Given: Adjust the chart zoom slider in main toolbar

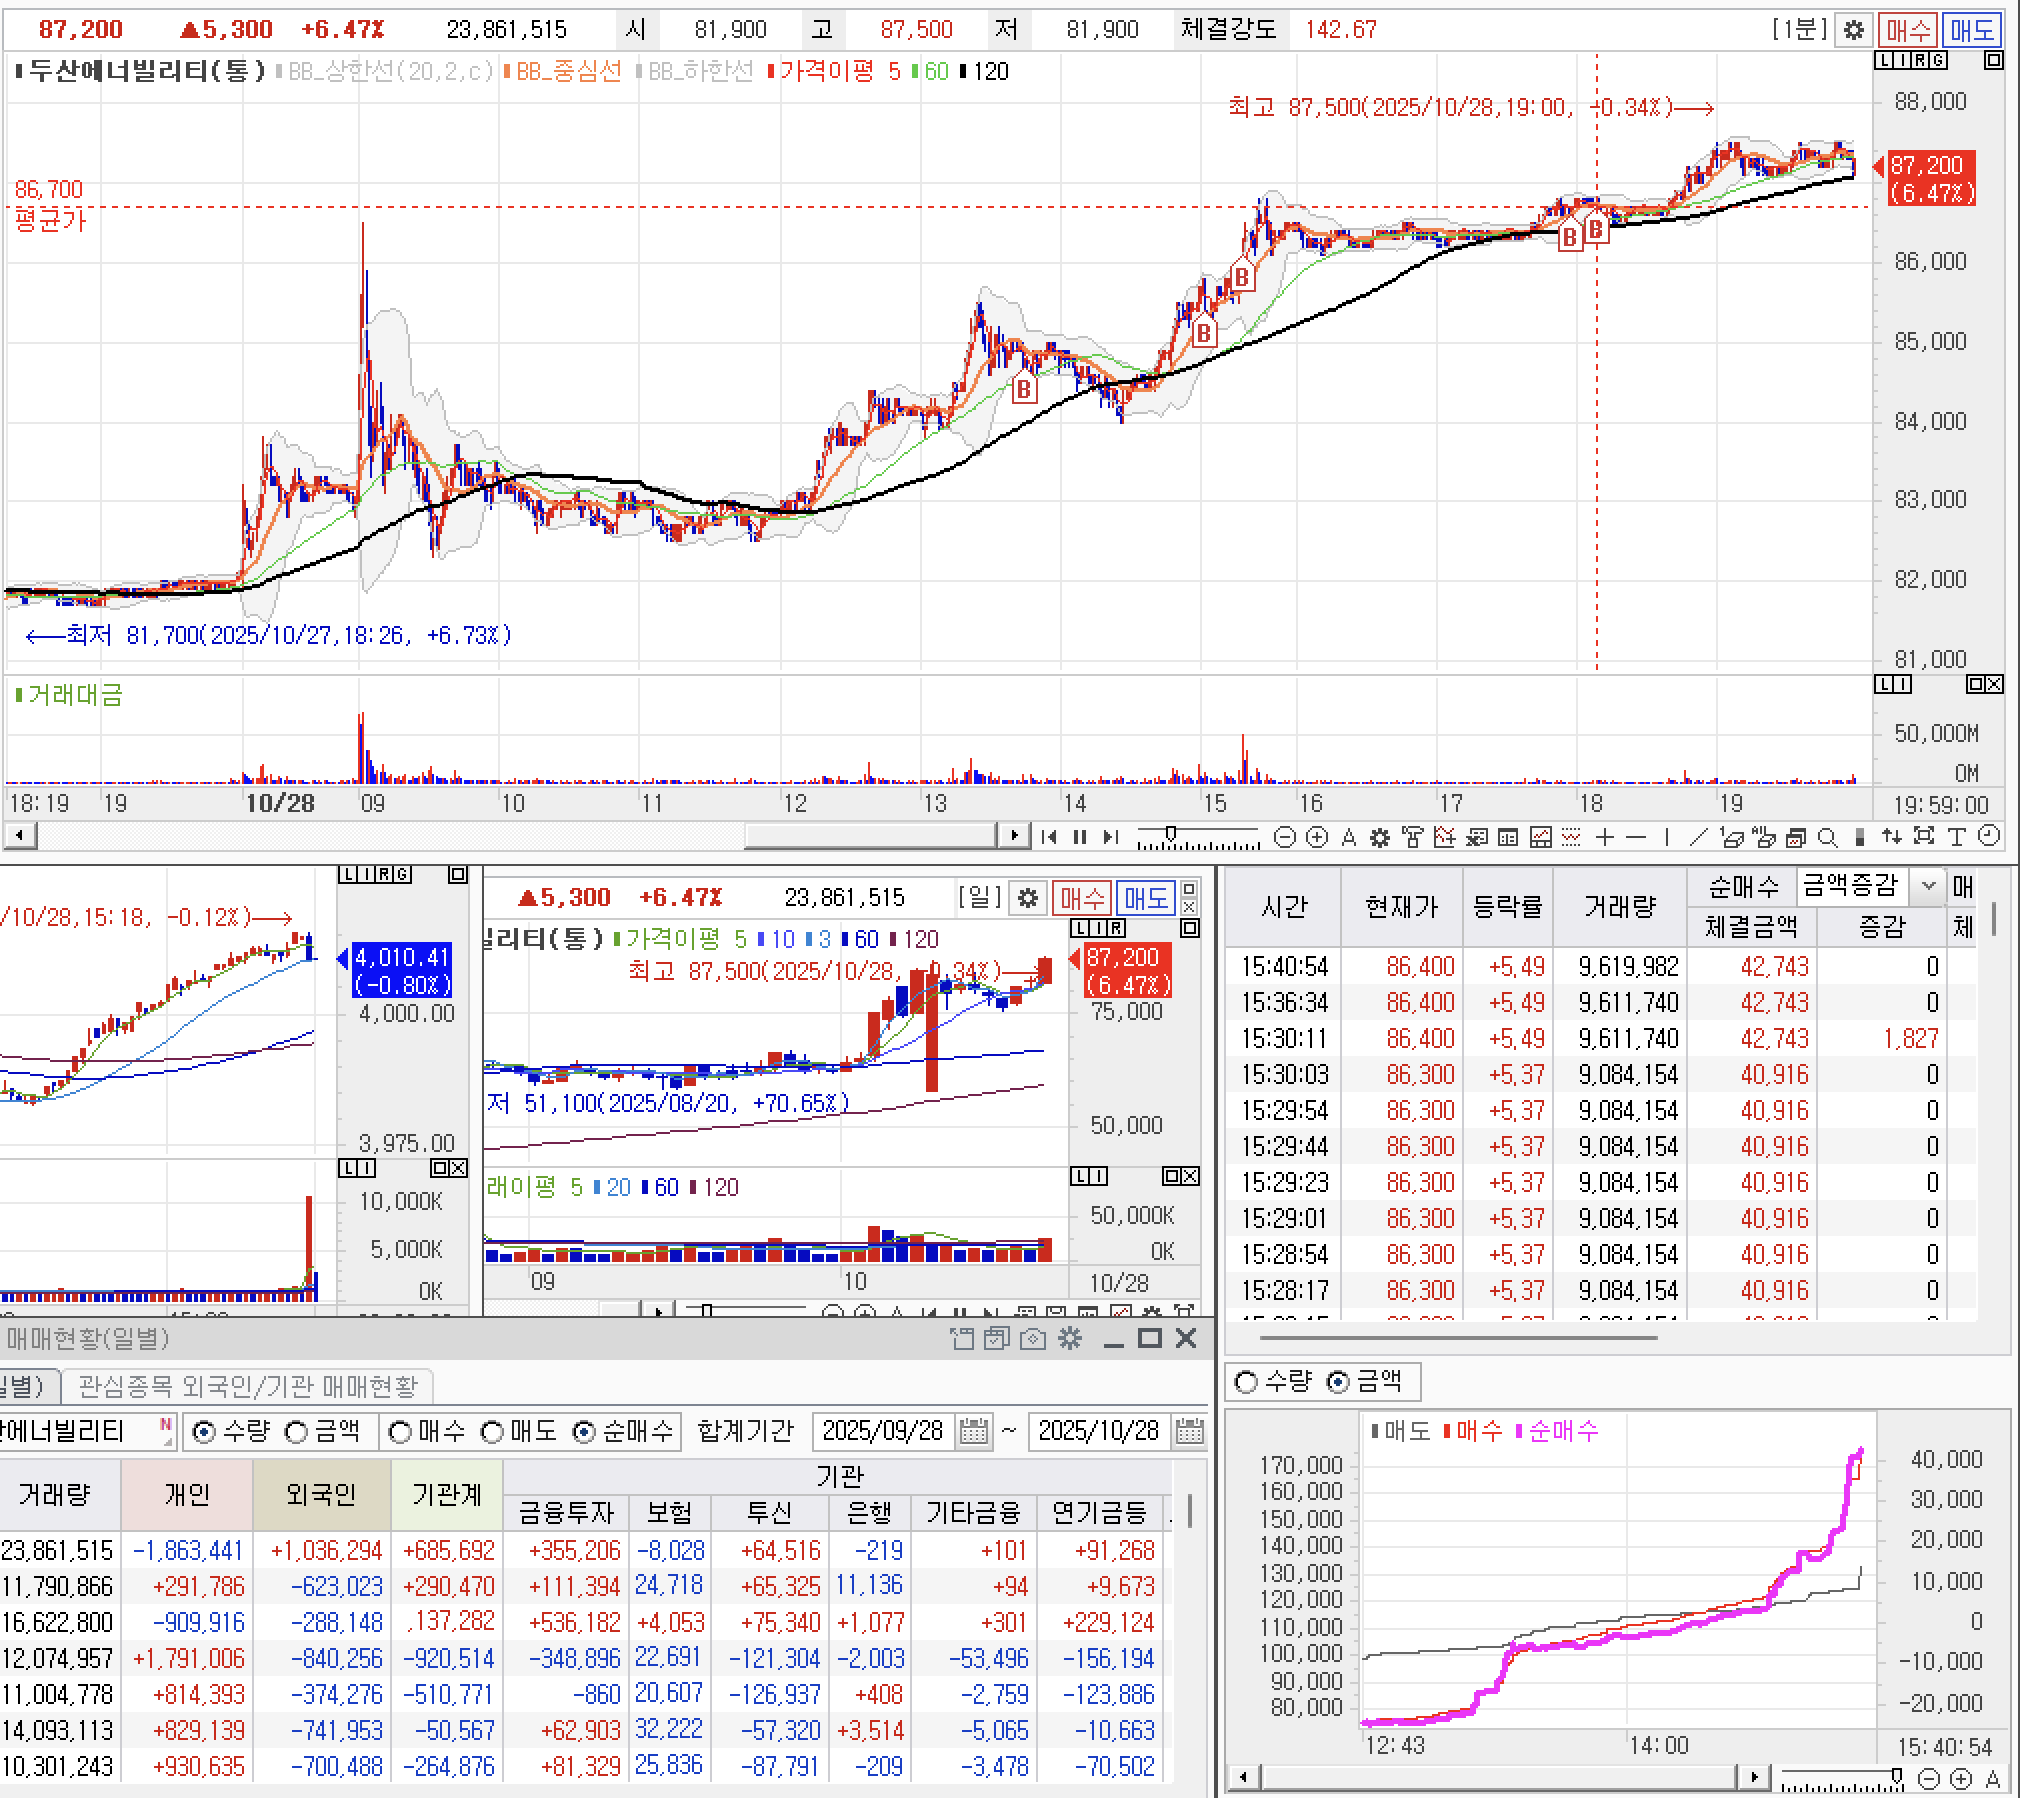Looking at the screenshot, I should pos(1171,834).
